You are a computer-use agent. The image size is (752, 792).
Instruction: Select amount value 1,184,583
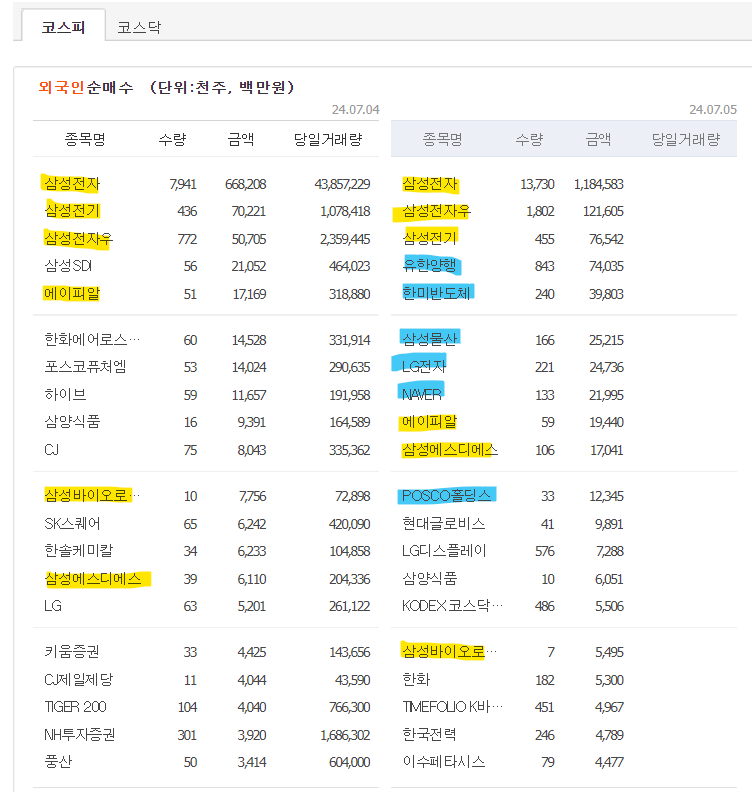(598, 184)
